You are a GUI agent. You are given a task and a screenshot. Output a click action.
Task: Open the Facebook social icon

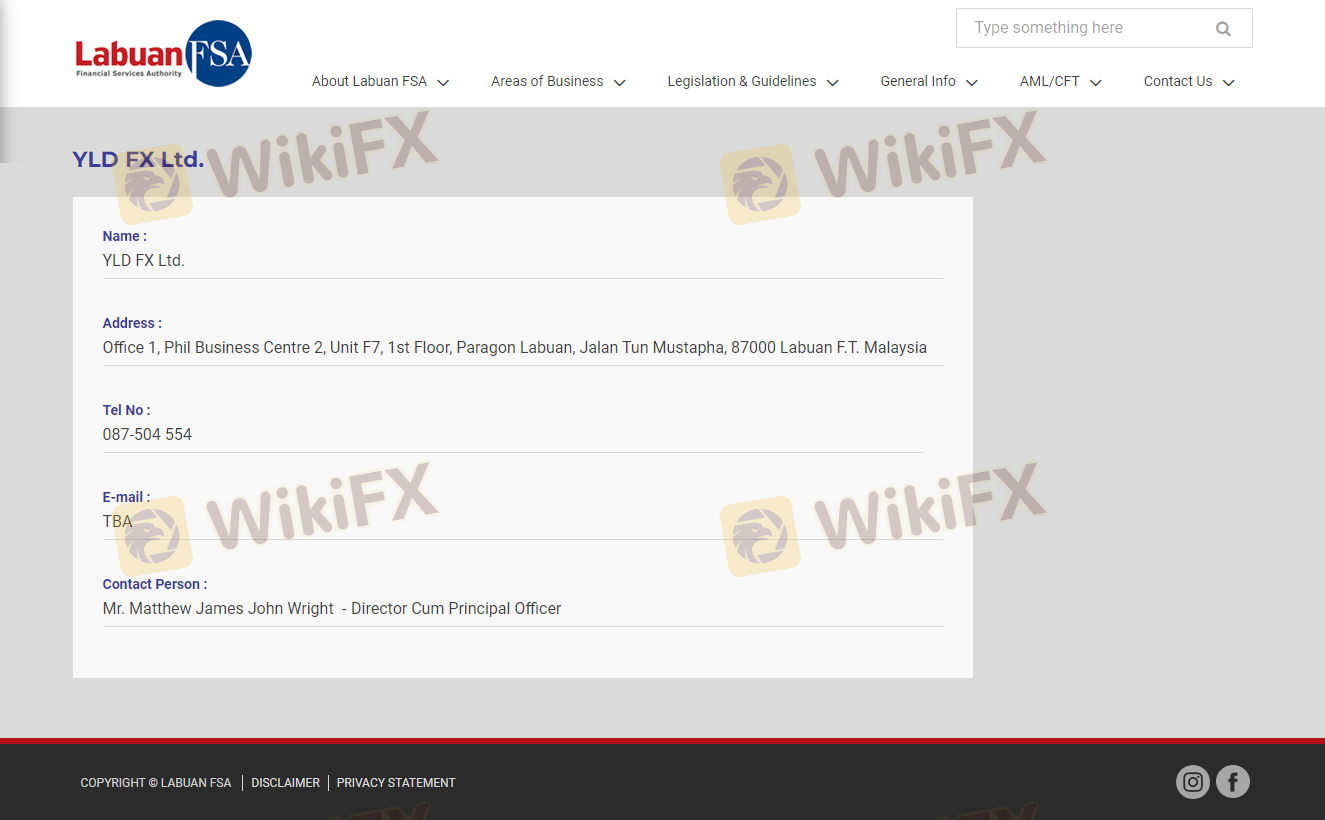(1233, 782)
